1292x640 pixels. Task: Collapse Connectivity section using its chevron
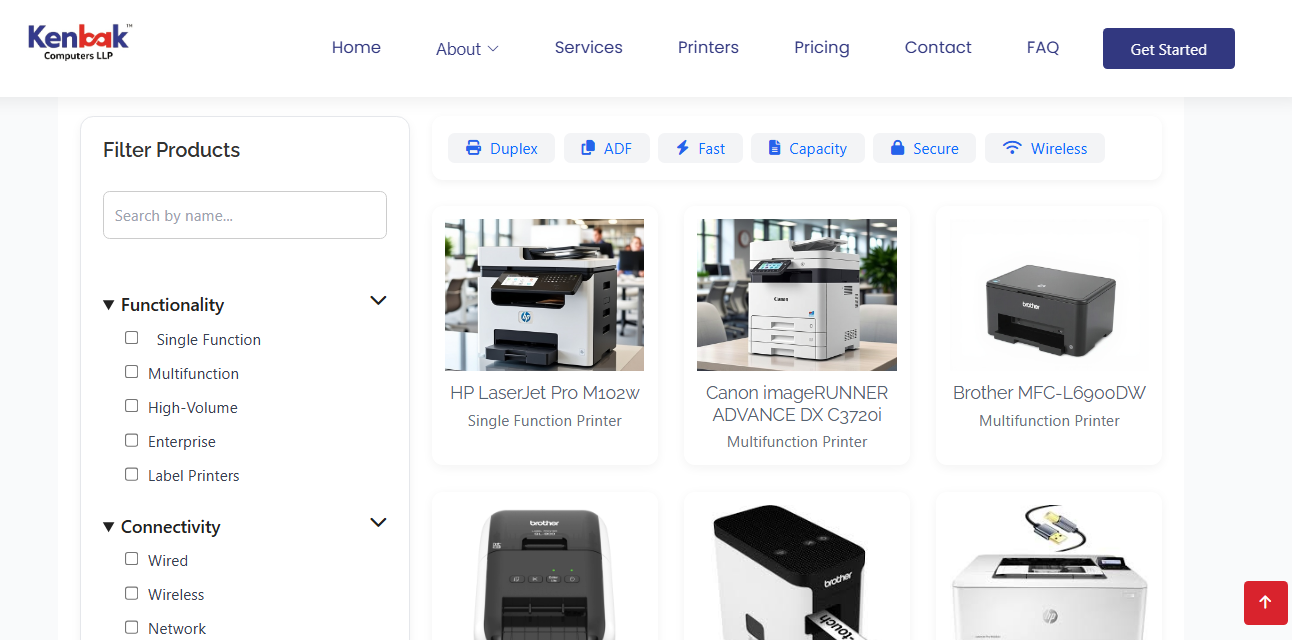coord(378,522)
